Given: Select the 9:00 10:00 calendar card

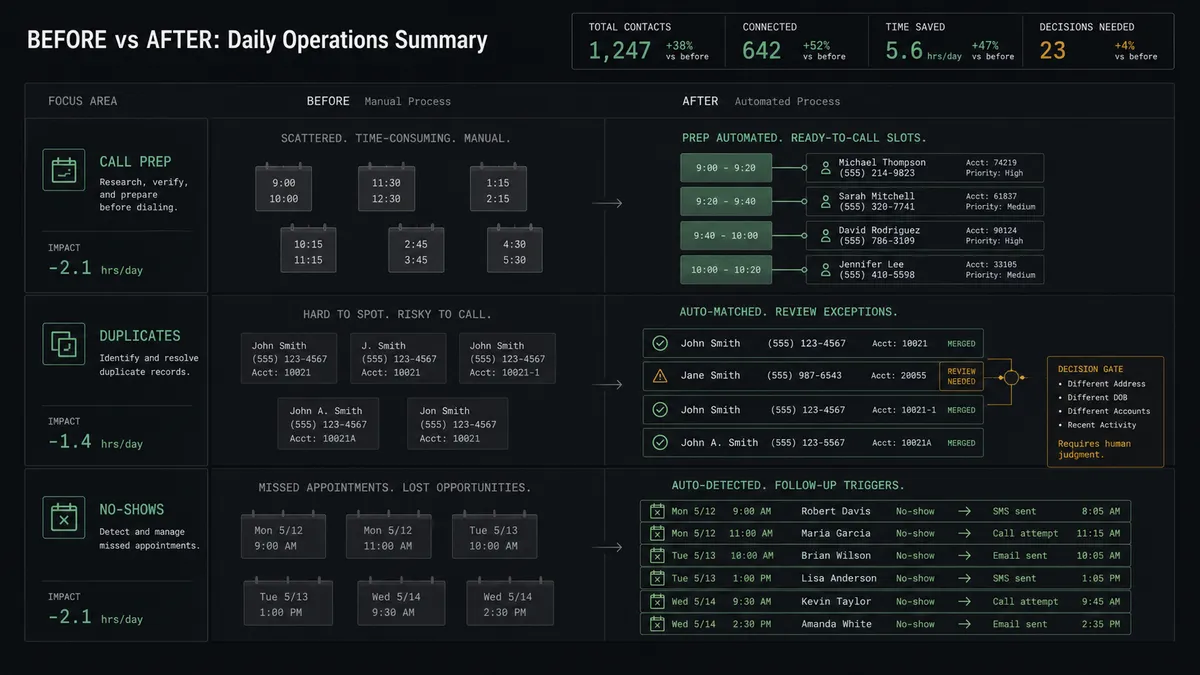Looking at the screenshot, I should pos(284,188).
